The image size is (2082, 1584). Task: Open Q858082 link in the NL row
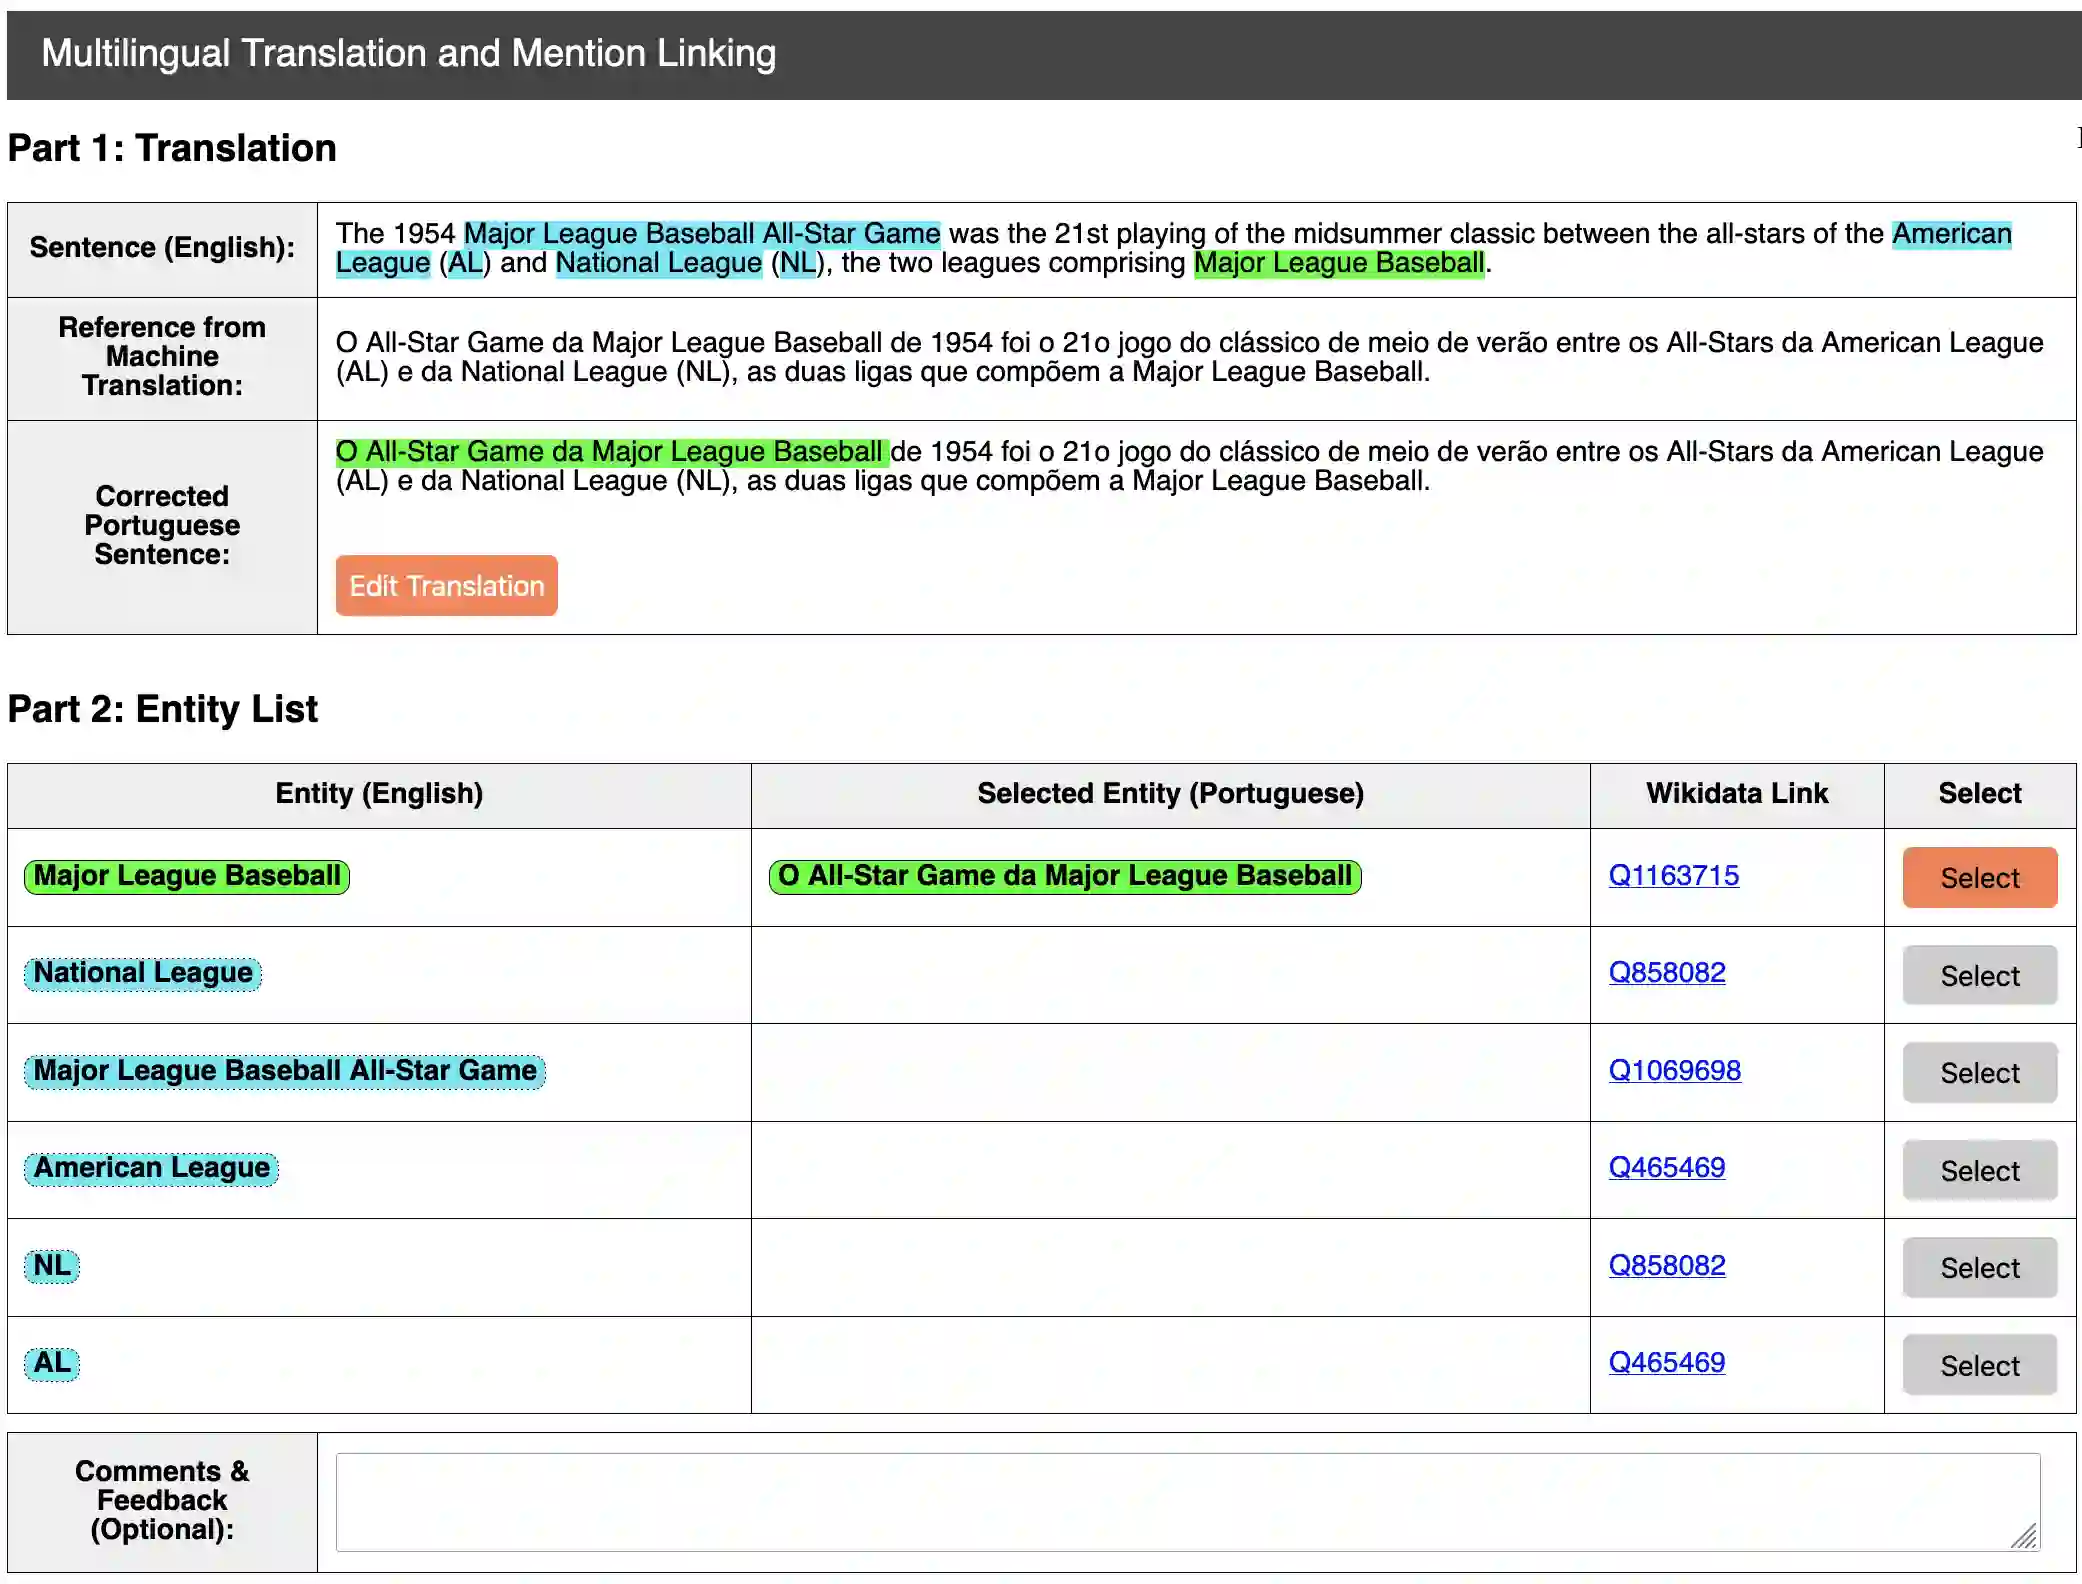pos(1666,1265)
